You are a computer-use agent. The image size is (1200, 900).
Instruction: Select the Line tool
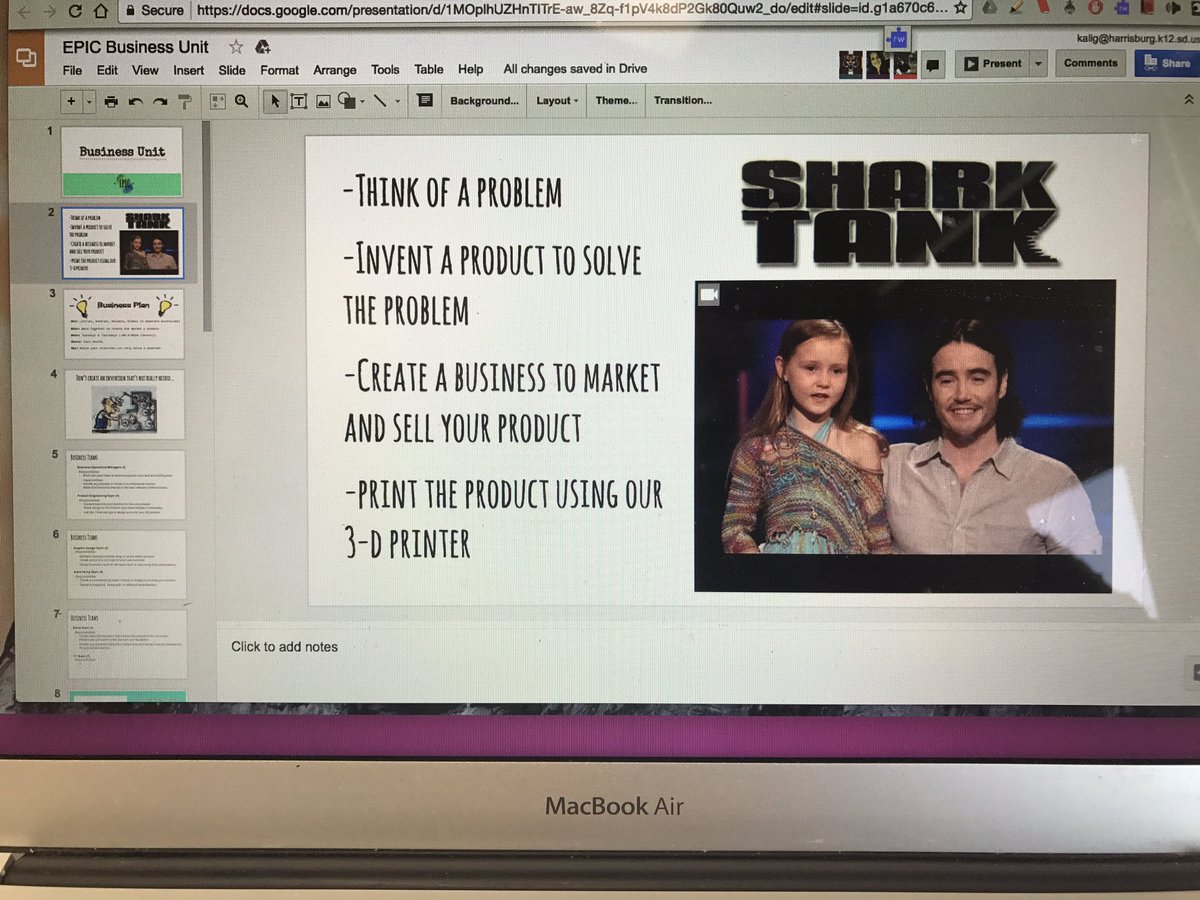381,101
